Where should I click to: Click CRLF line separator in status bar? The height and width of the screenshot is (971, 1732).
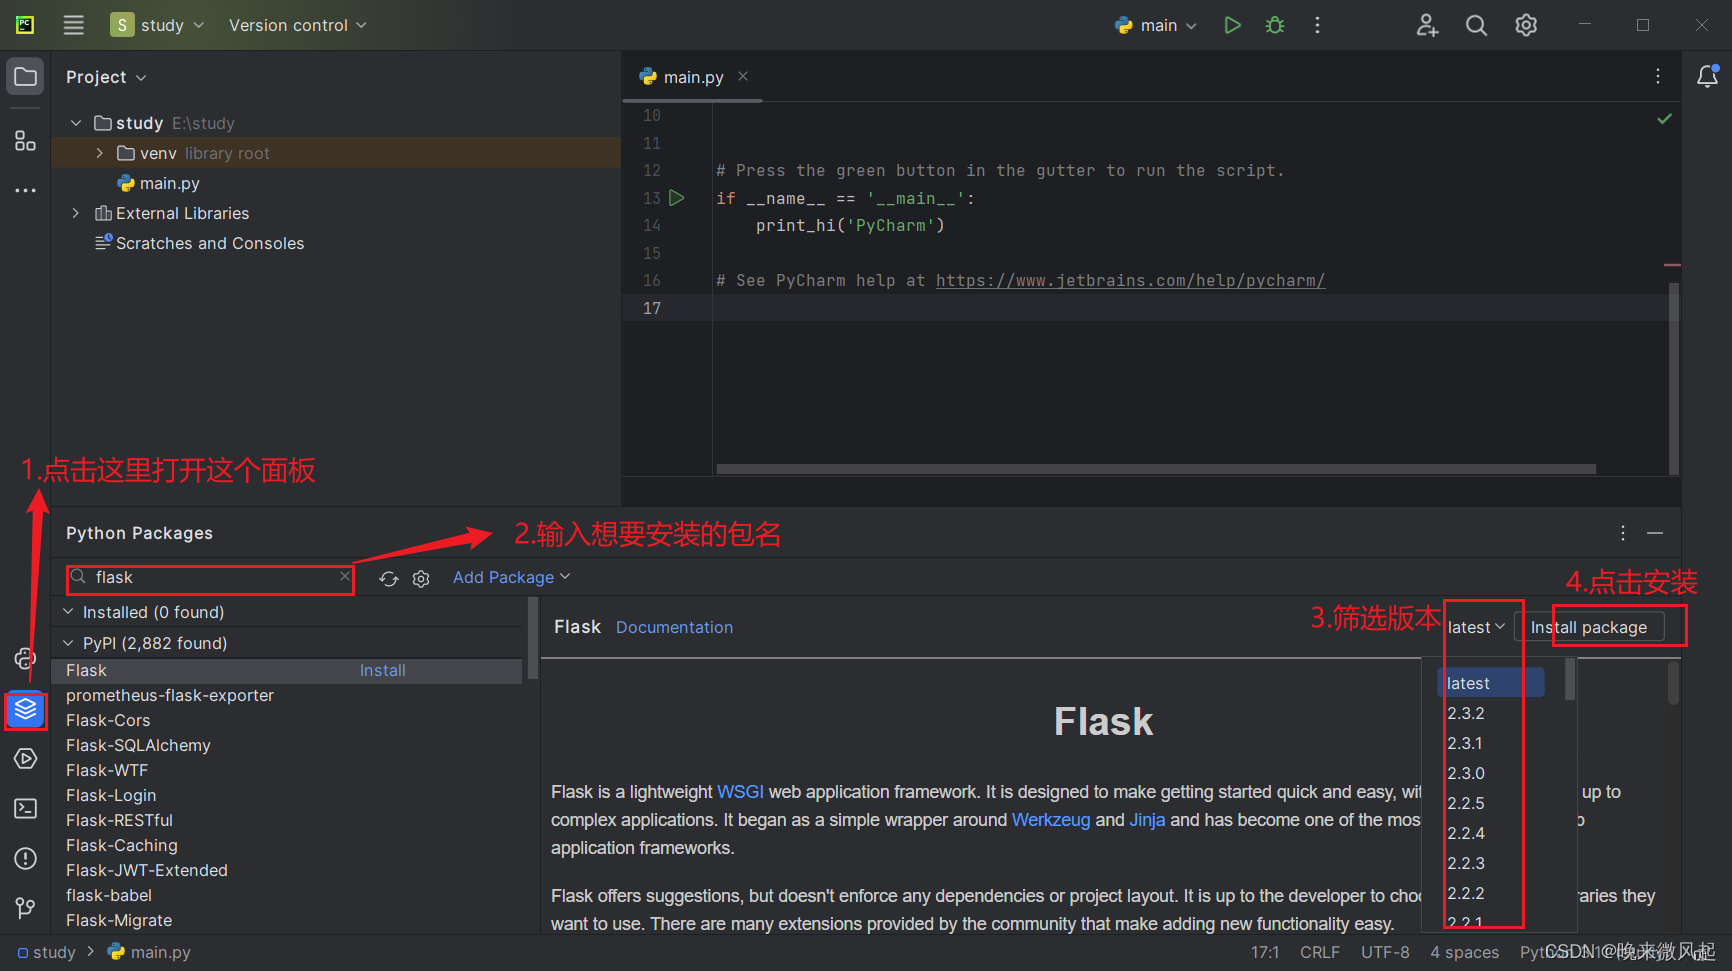[1320, 952]
